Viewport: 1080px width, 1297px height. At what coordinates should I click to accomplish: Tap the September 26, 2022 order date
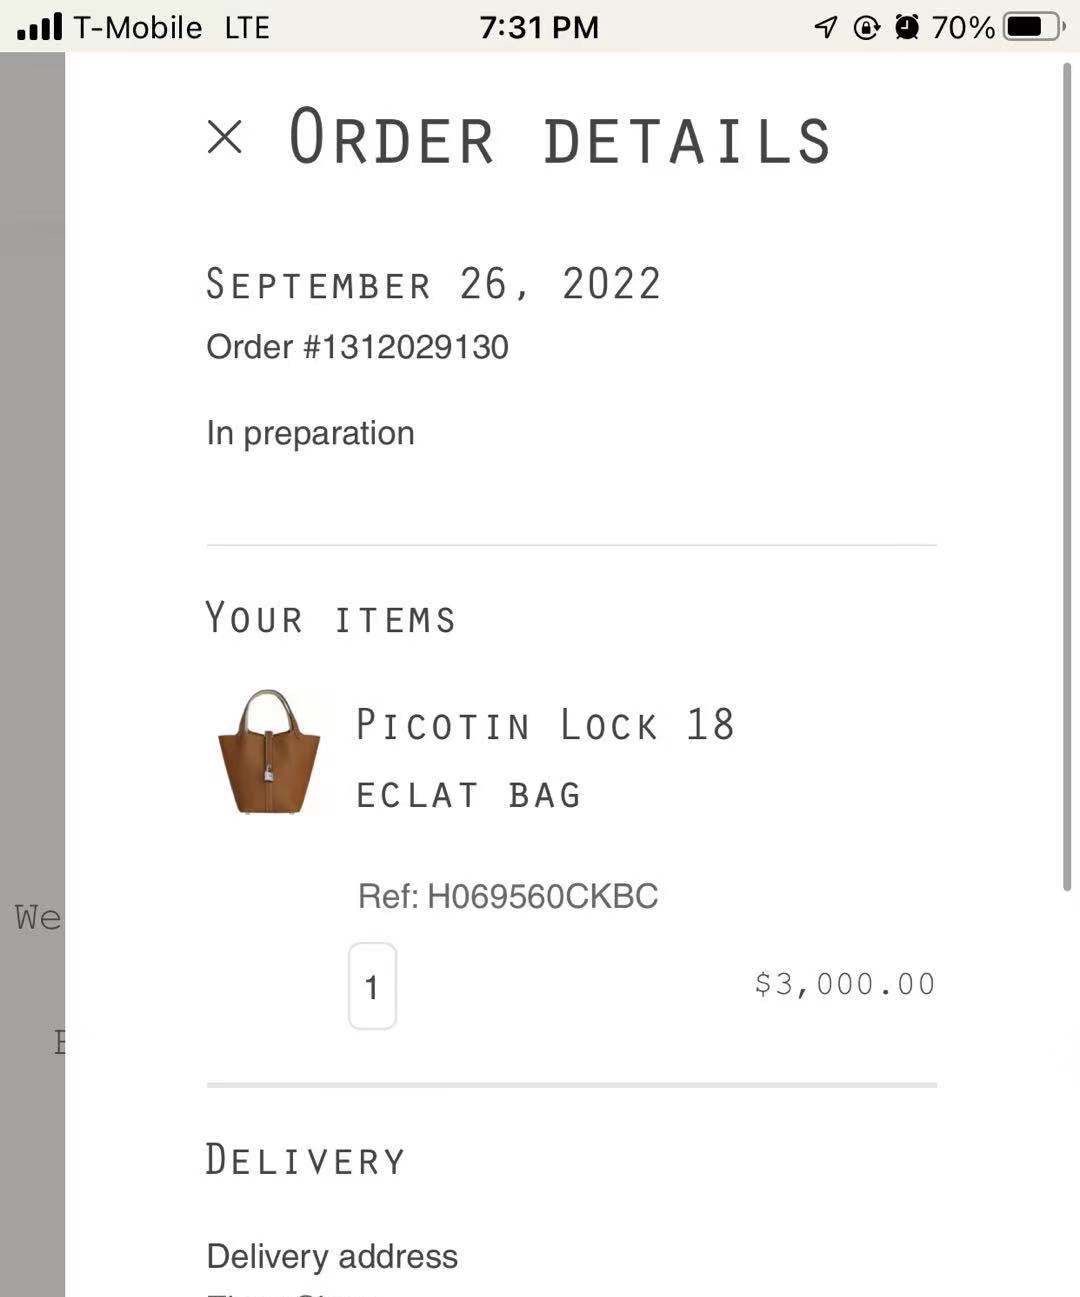coord(433,285)
